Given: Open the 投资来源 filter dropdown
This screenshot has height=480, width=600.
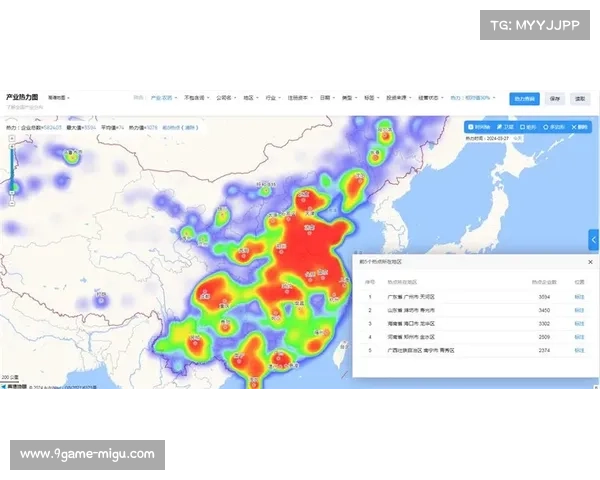Looking at the screenshot, I should [x=398, y=98].
